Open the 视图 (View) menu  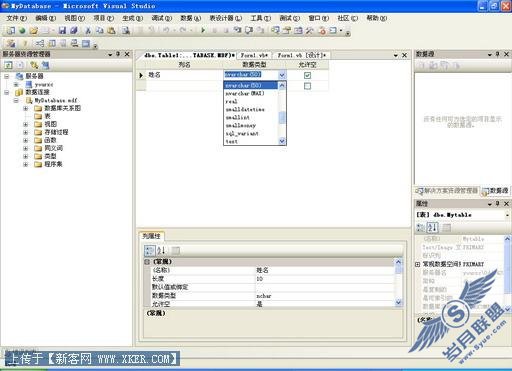[74, 18]
